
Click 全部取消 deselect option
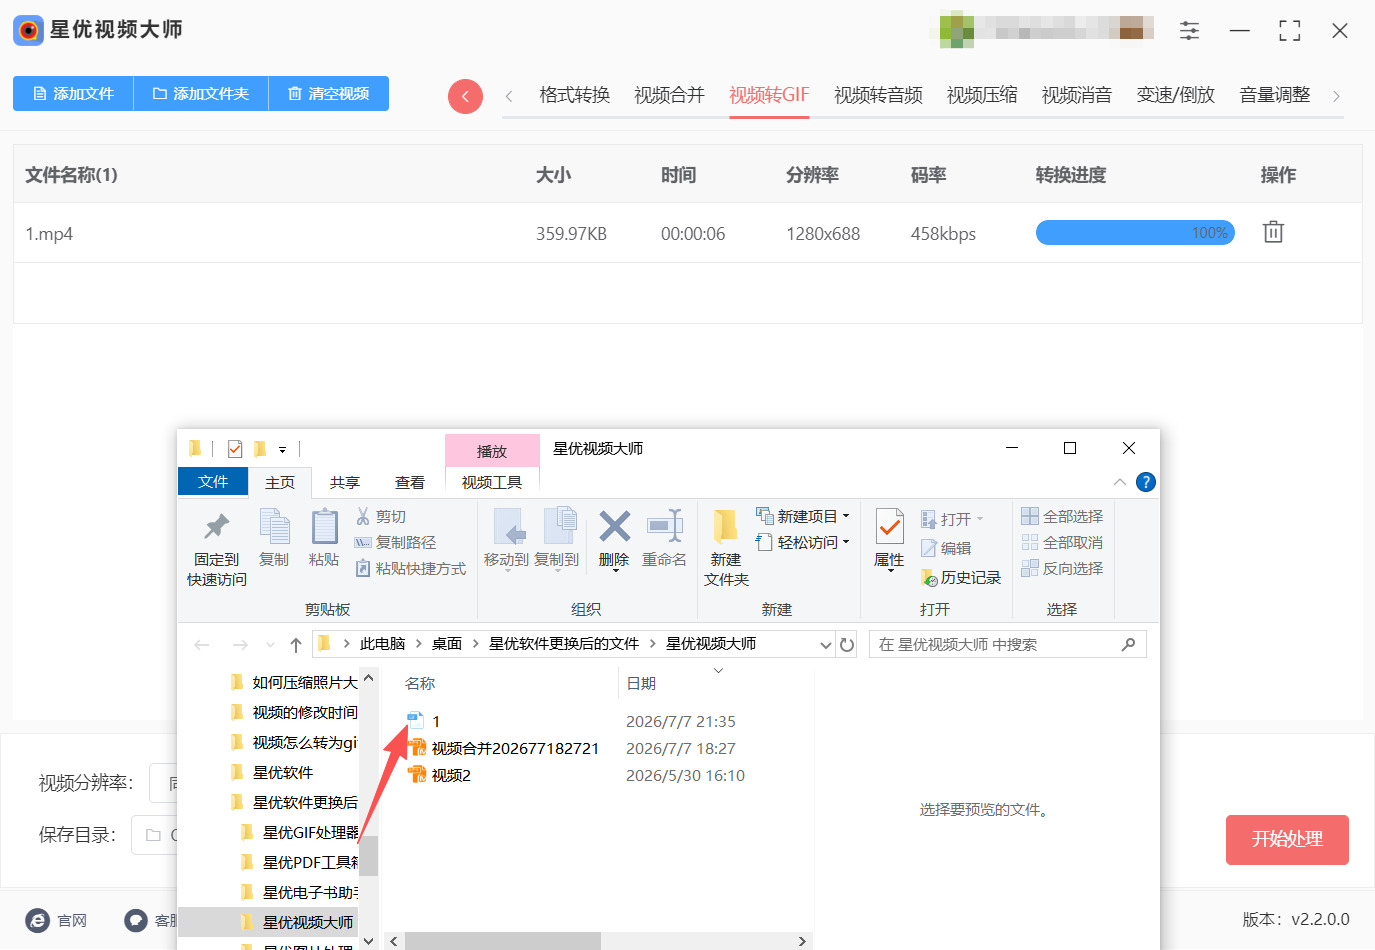[x=1061, y=542]
